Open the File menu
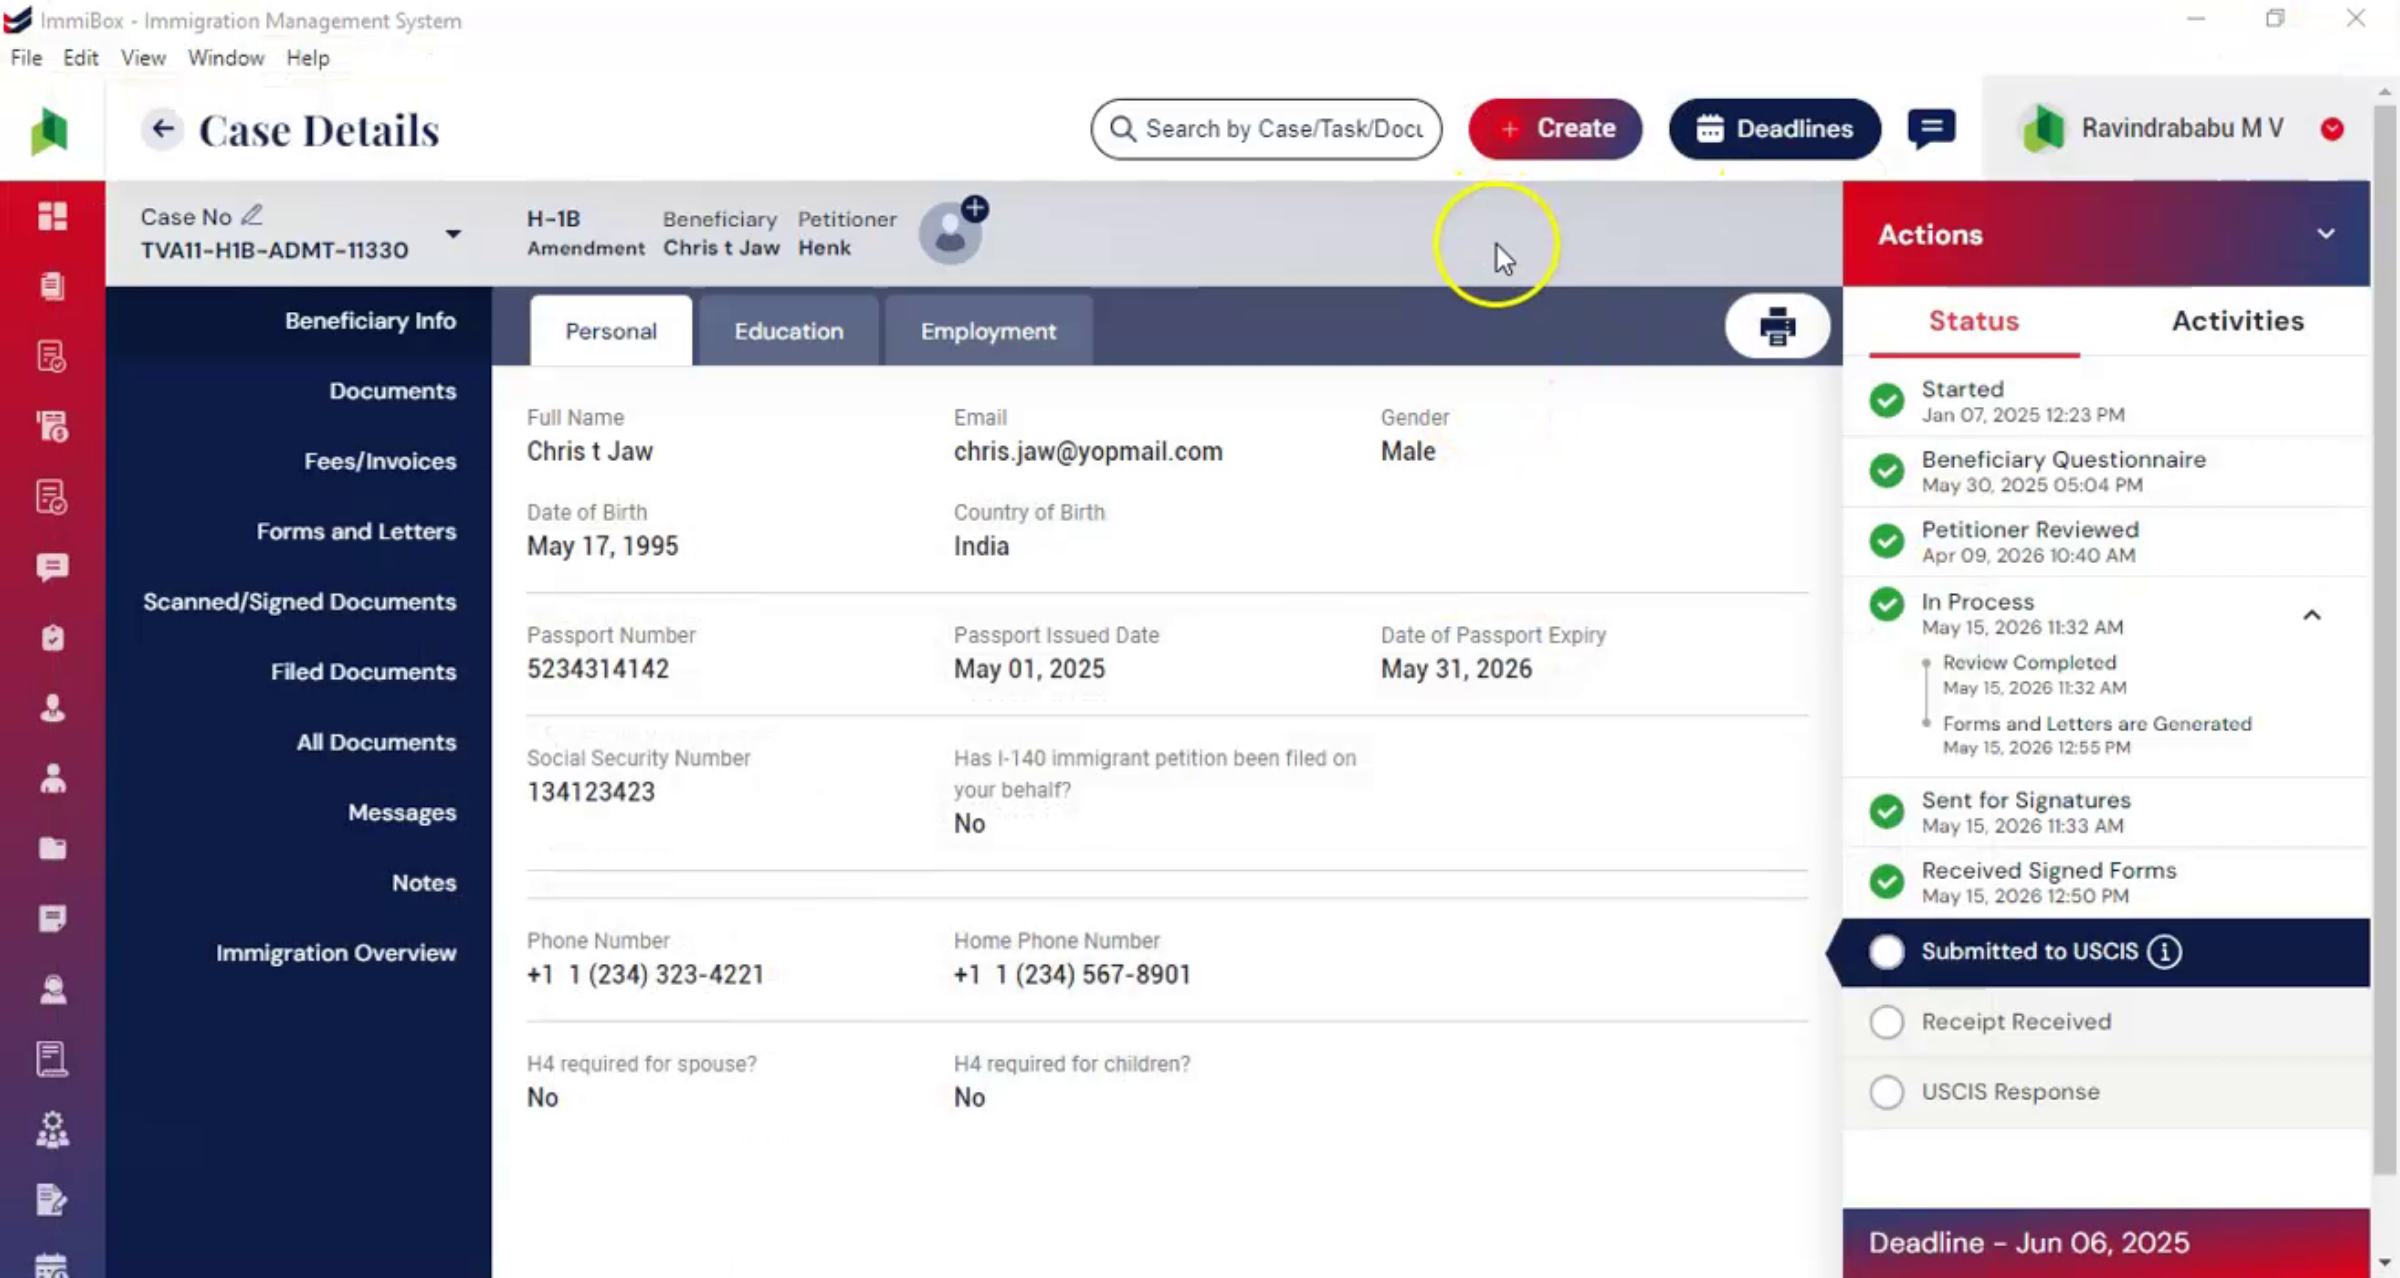 point(26,58)
